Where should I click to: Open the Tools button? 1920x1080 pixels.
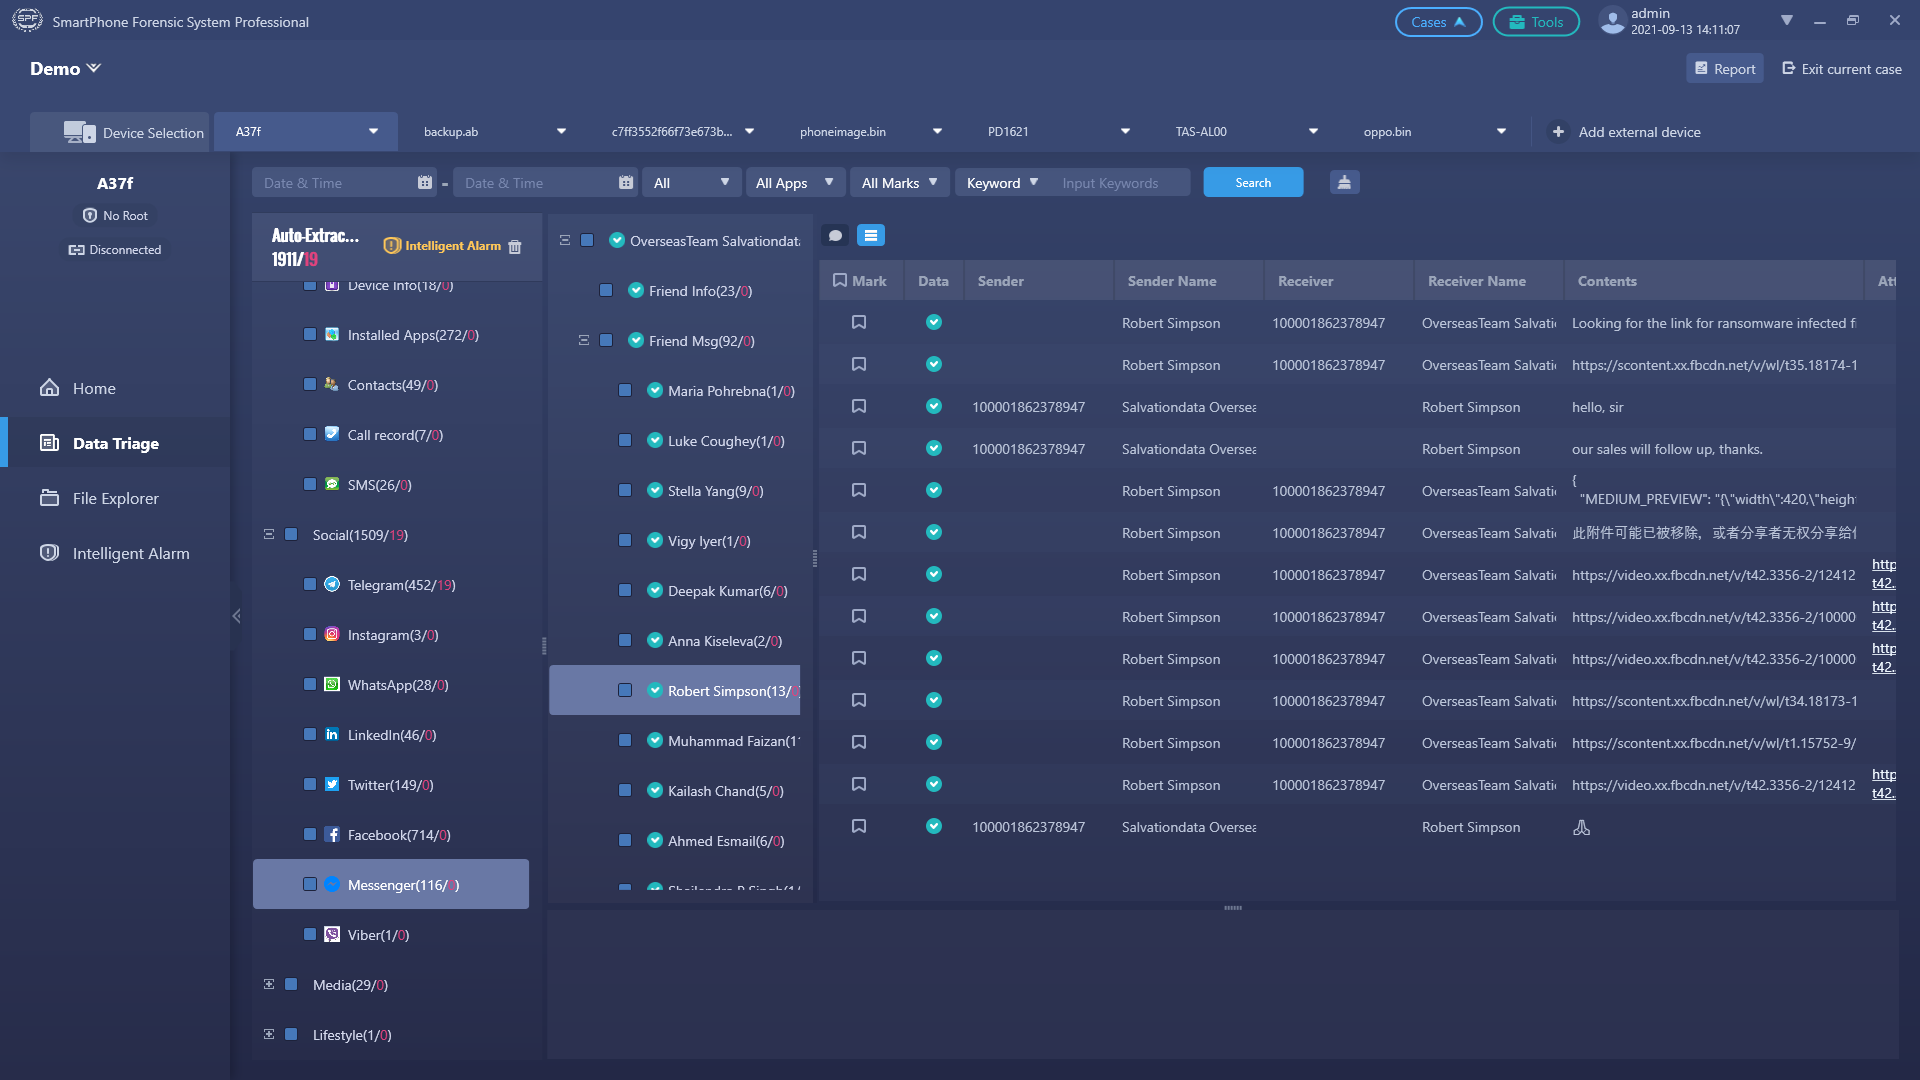click(1536, 22)
